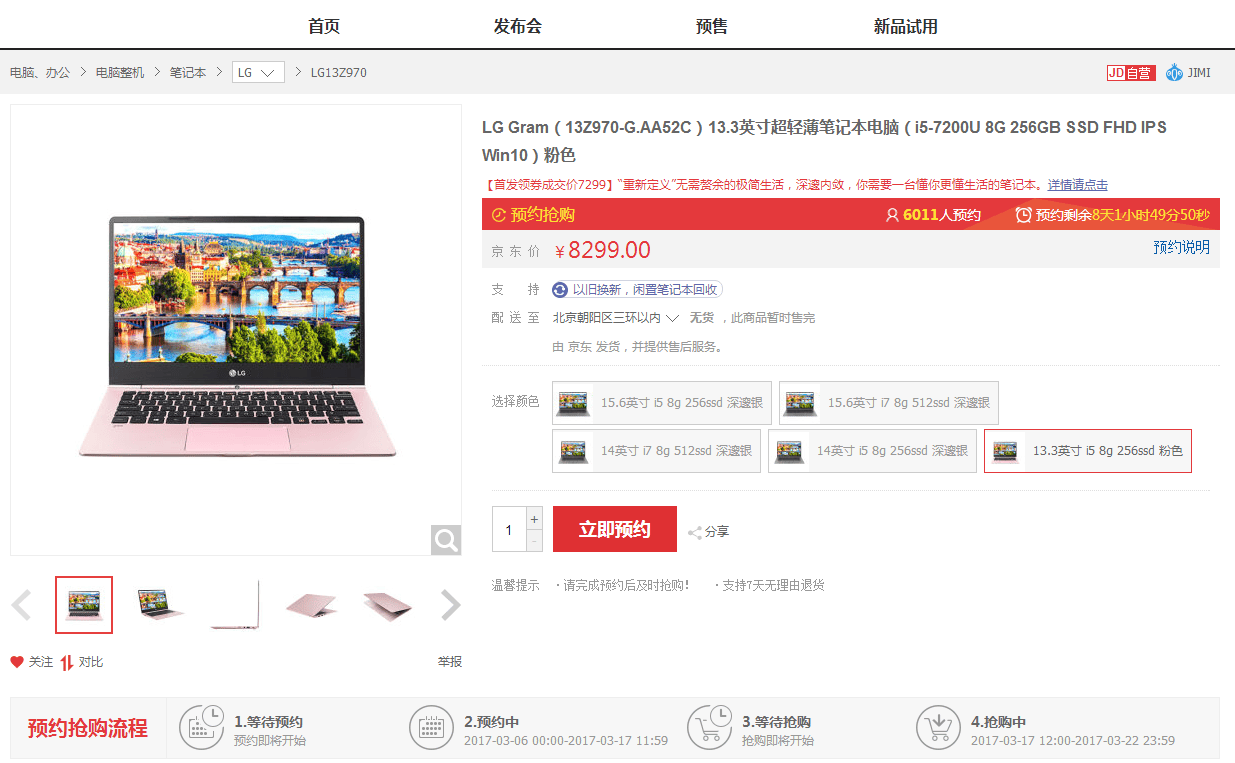Click the magnifier zoom icon on product image

(x=446, y=540)
